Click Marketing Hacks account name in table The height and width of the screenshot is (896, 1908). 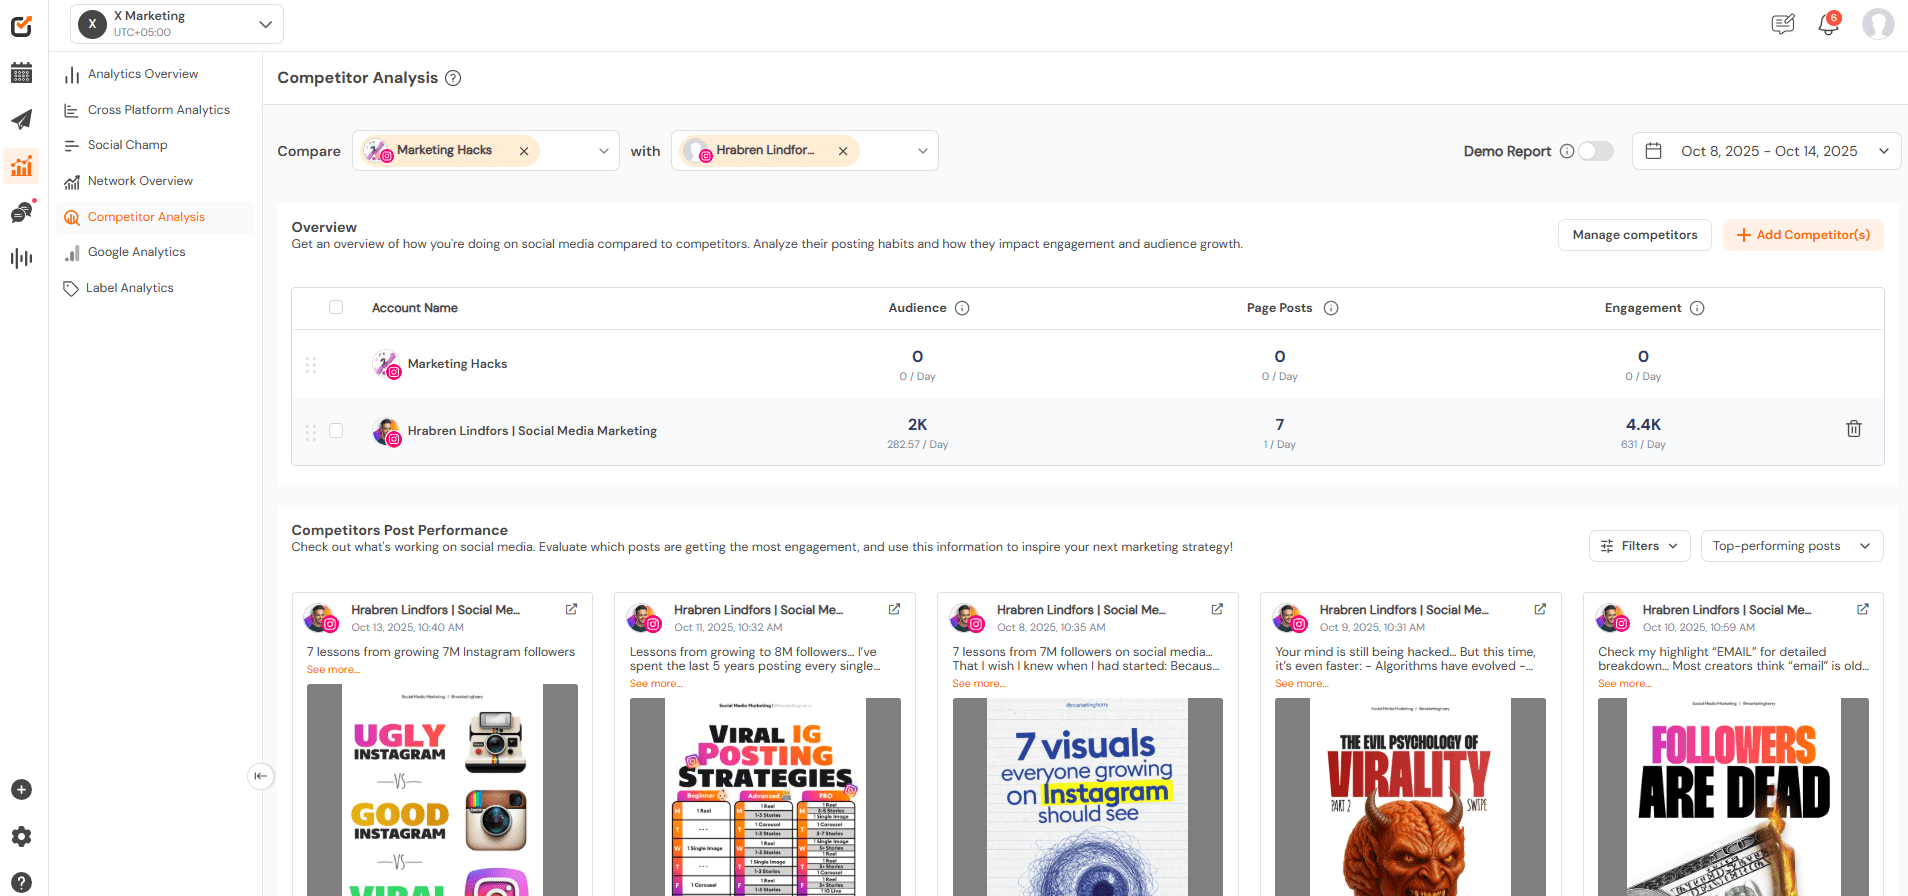457,364
